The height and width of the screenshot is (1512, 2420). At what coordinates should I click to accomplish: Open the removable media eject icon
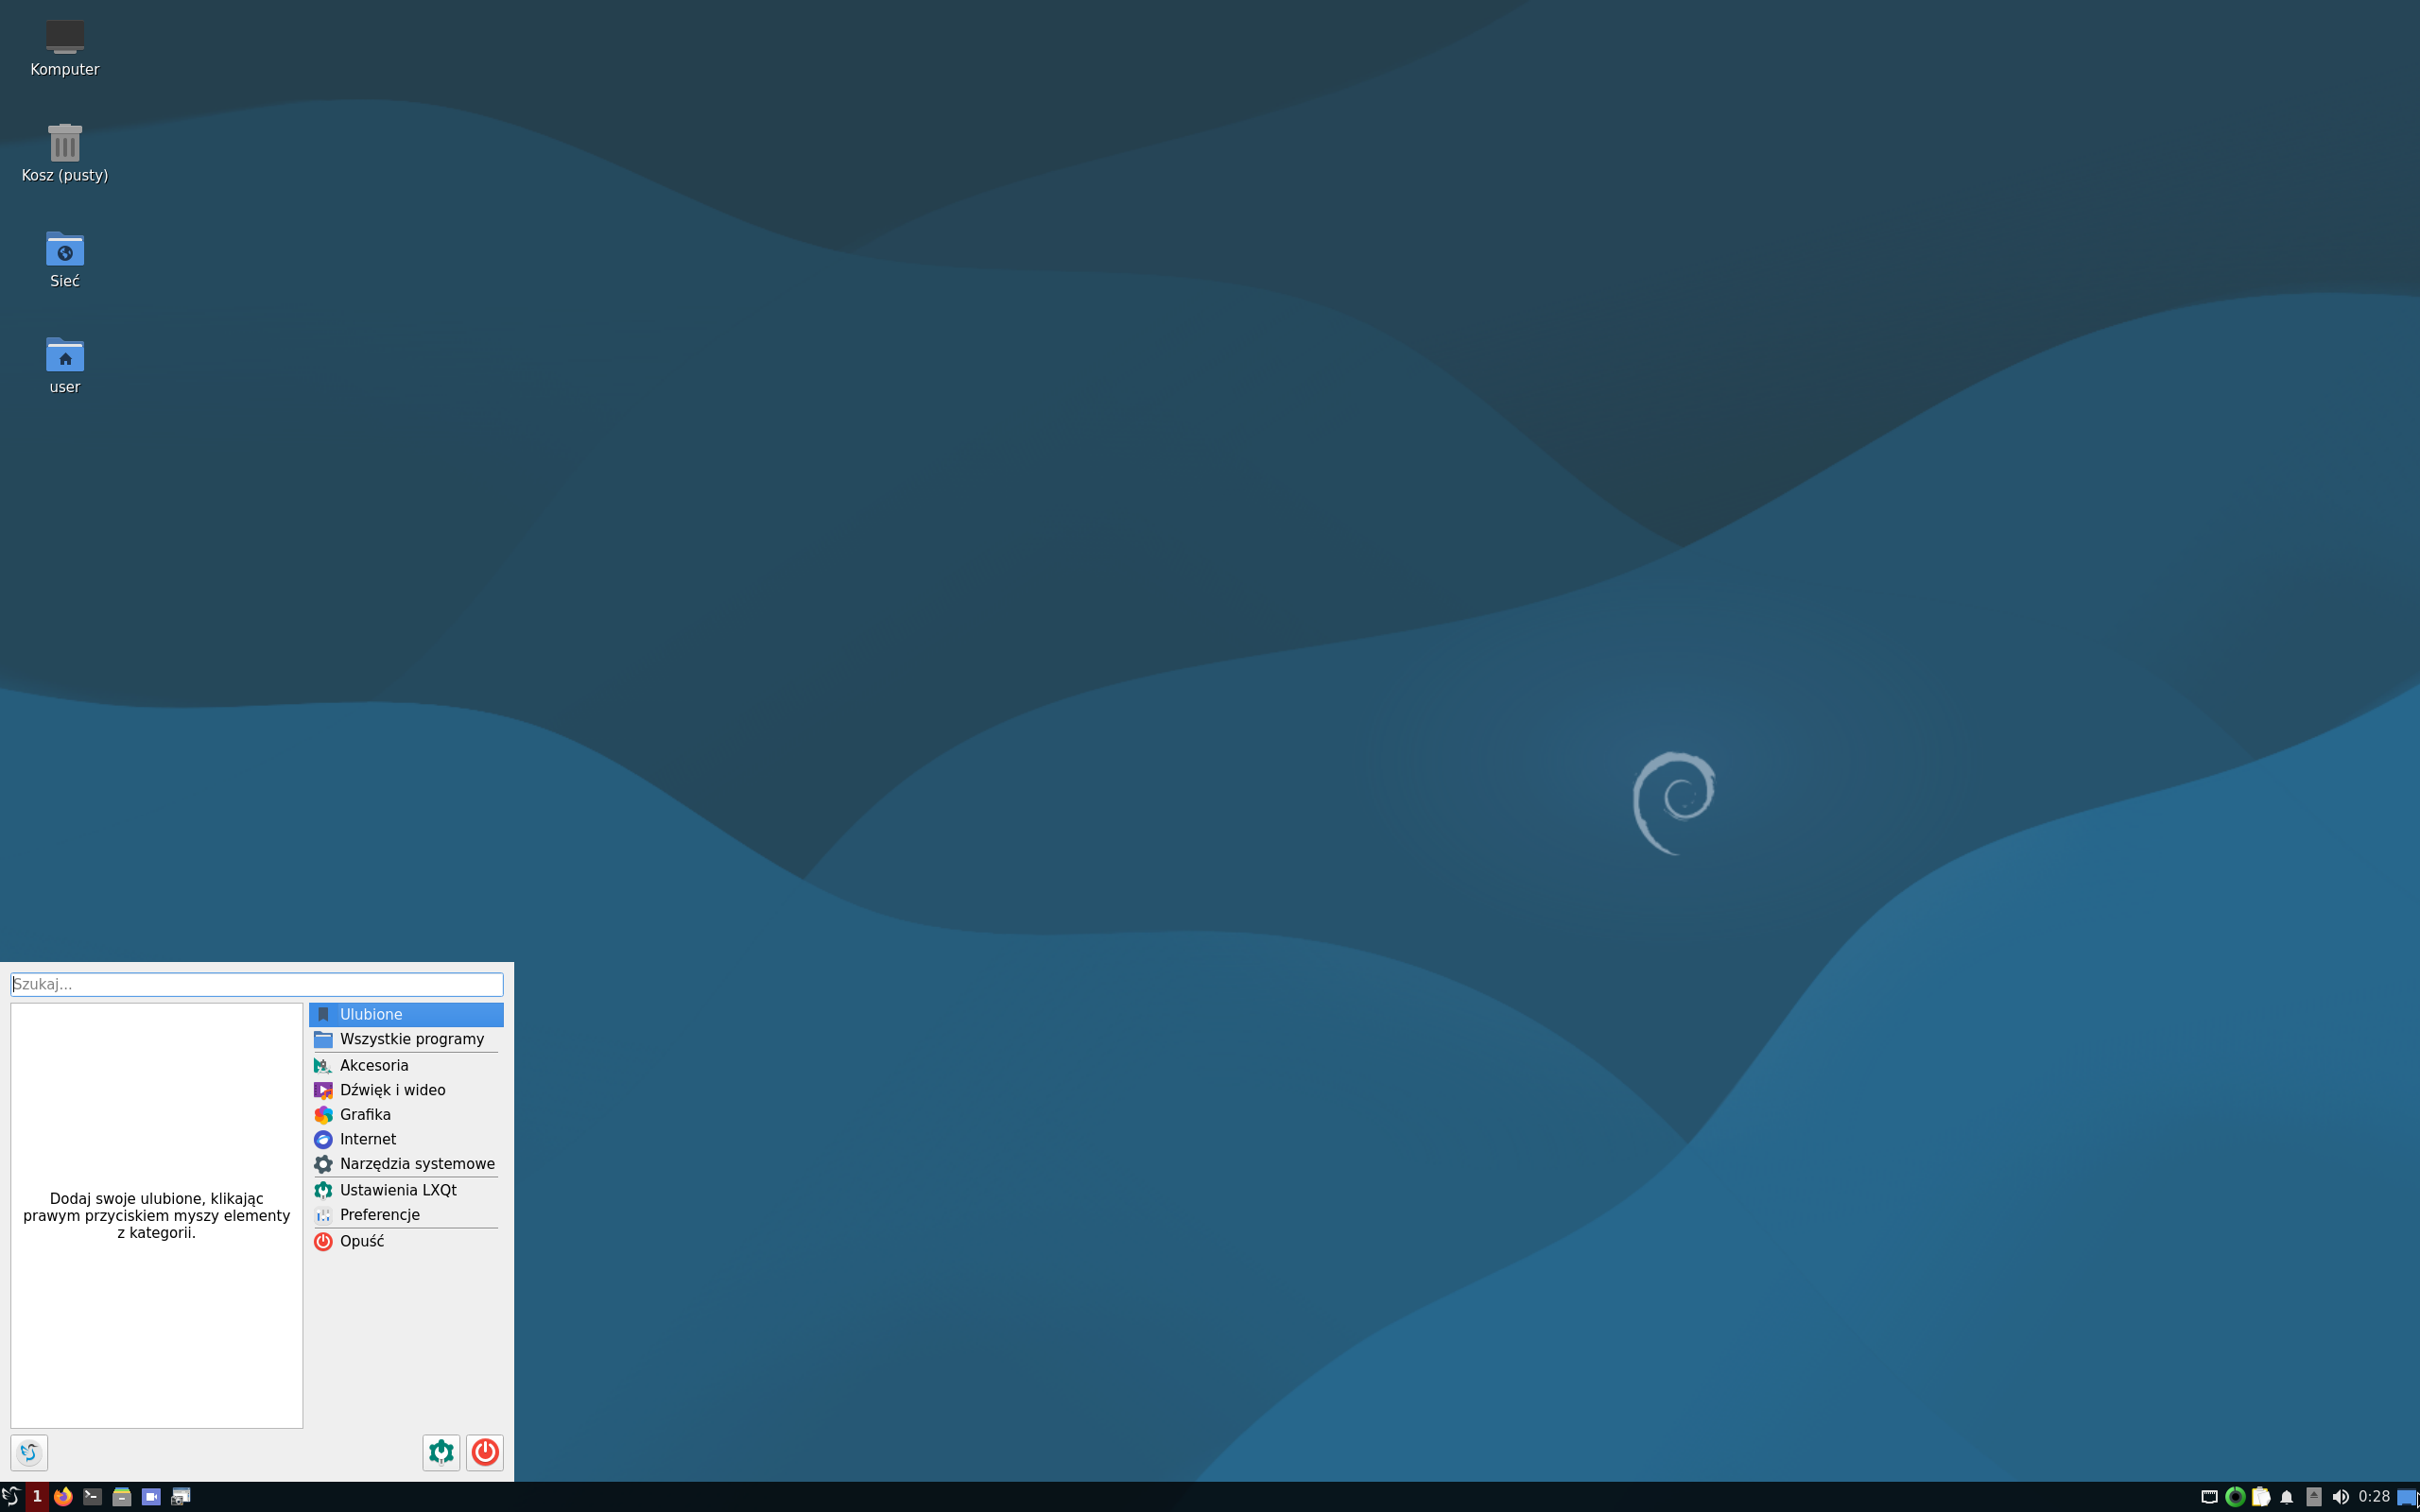click(x=2313, y=1497)
